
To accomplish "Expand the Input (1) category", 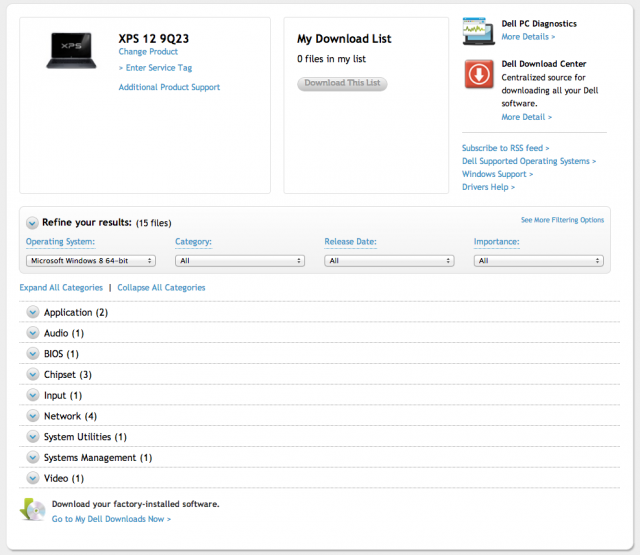I will click(x=33, y=395).
